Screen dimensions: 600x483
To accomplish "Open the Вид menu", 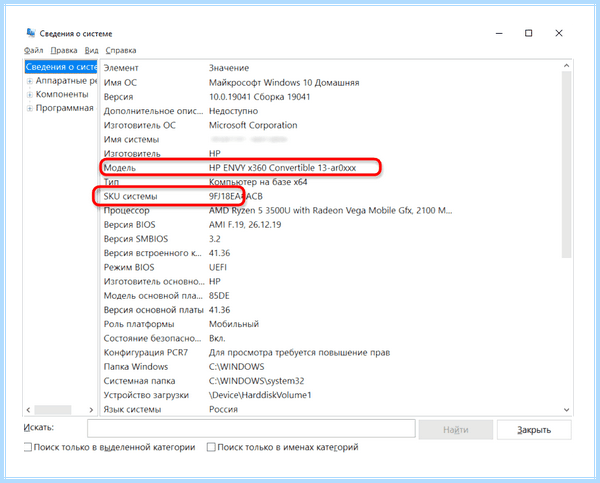I will (x=91, y=51).
